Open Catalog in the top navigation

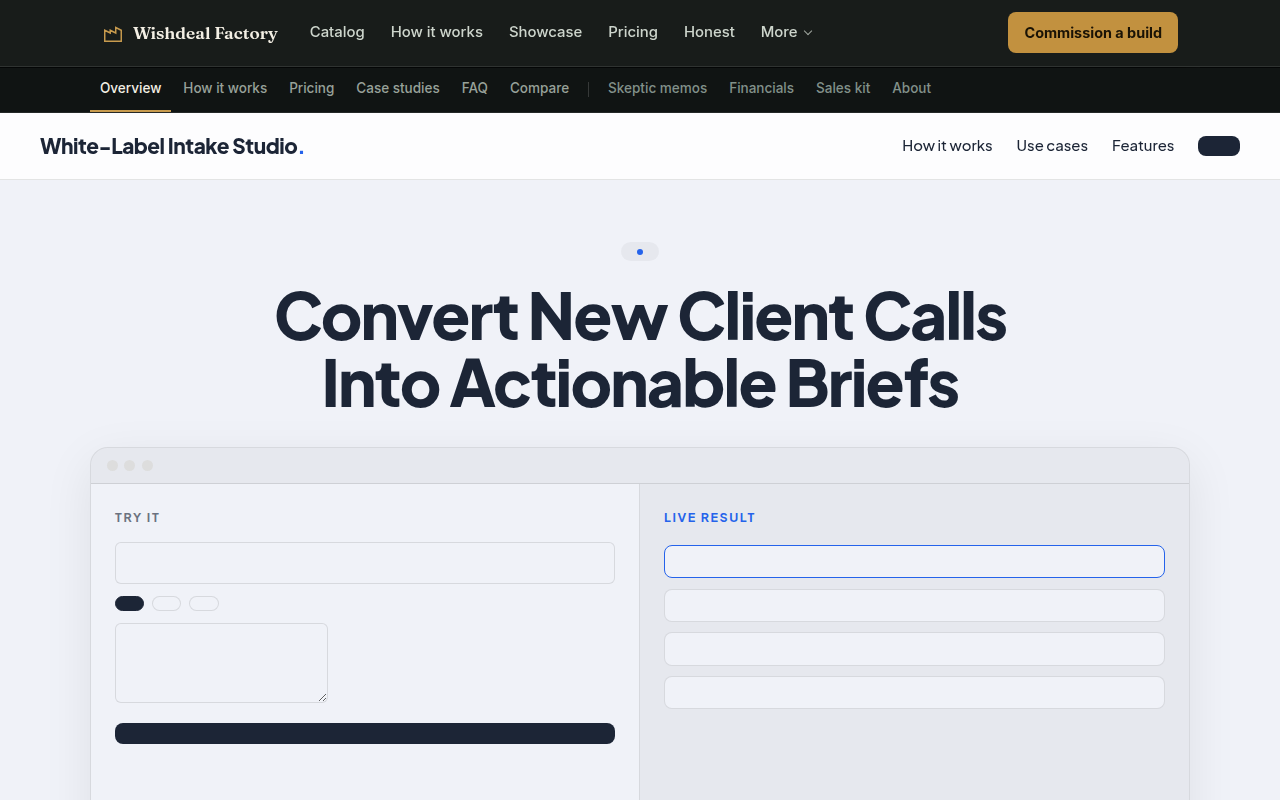tap(337, 32)
